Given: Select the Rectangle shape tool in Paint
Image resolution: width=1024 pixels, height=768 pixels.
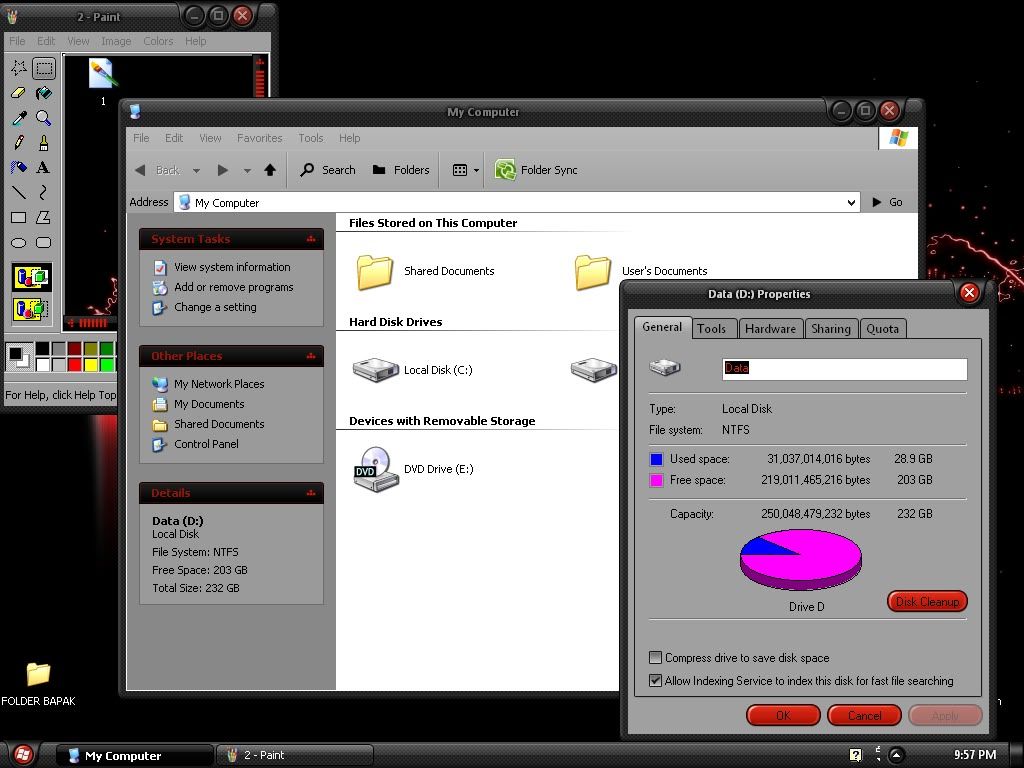Looking at the screenshot, I should pos(18,217).
